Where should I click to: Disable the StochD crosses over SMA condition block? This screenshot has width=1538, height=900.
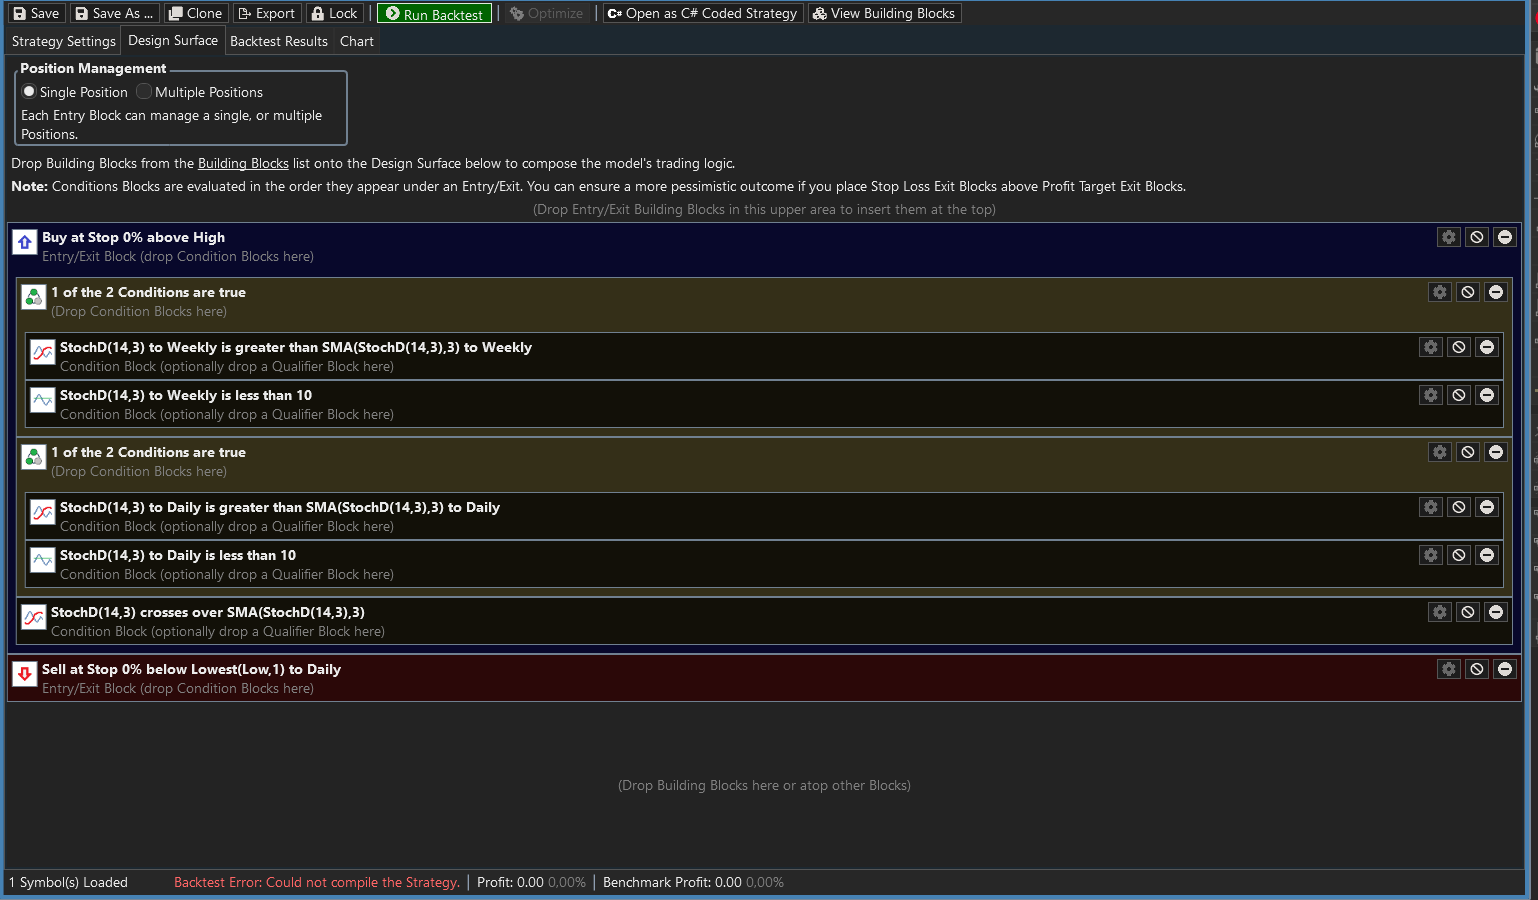click(1467, 611)
